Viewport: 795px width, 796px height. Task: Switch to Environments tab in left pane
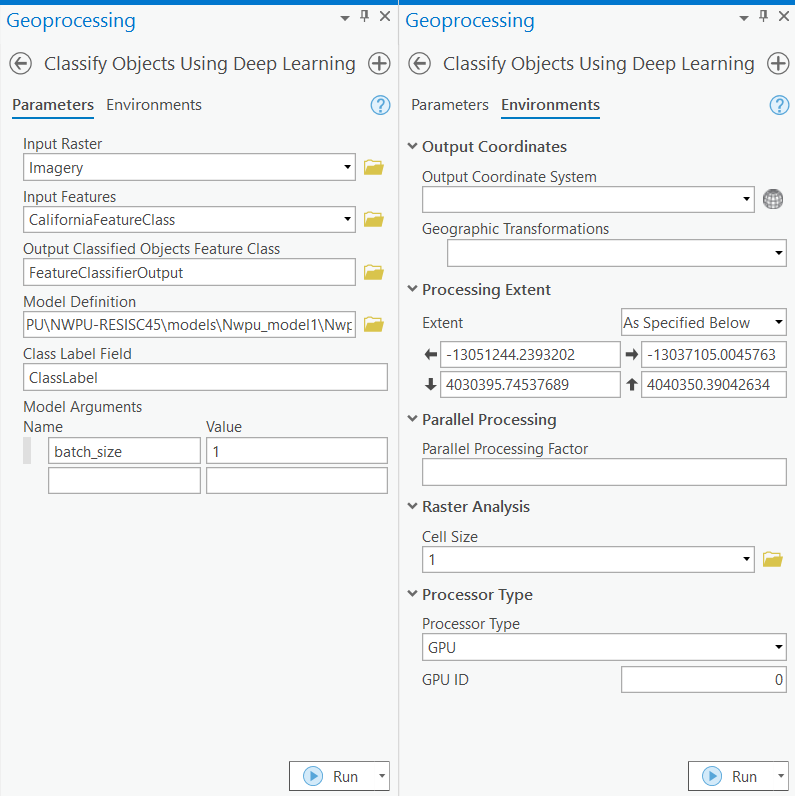pos(154,105)
